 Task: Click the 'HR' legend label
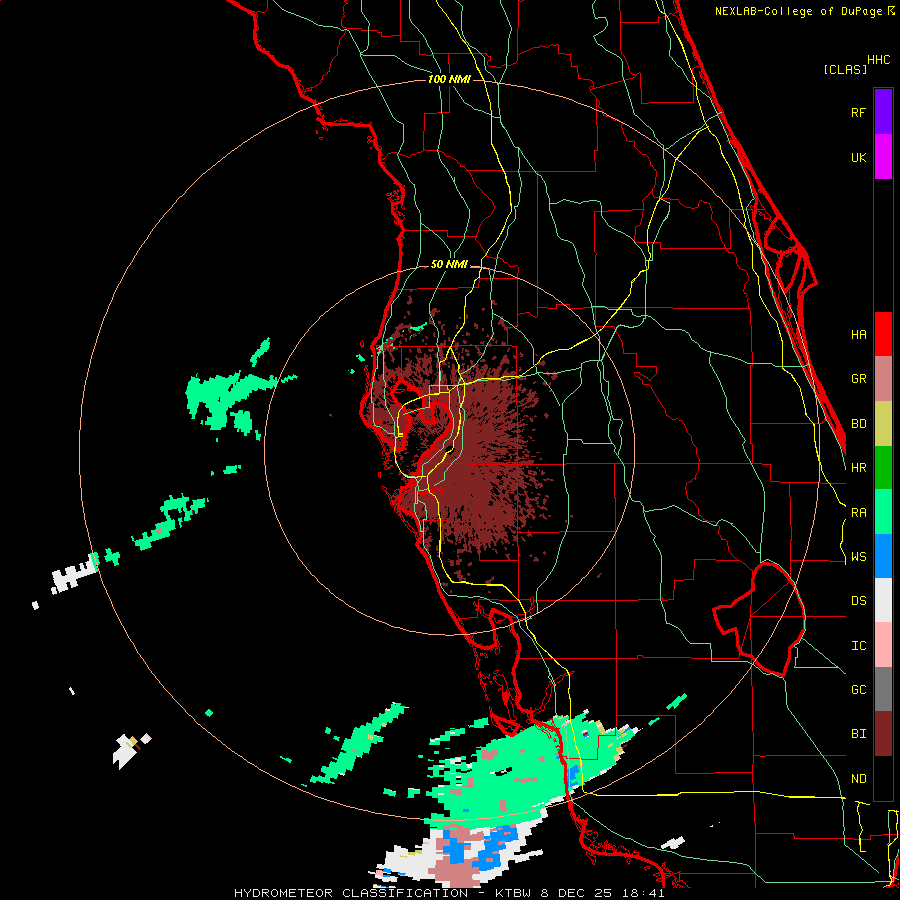point(859,468)
